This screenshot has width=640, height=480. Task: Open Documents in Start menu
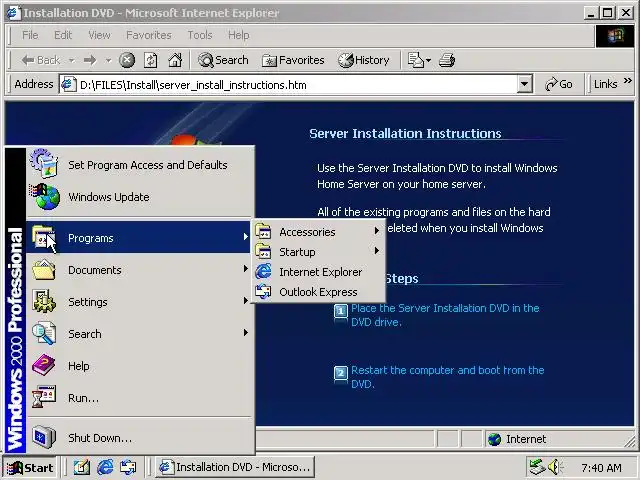coord(139,270)
